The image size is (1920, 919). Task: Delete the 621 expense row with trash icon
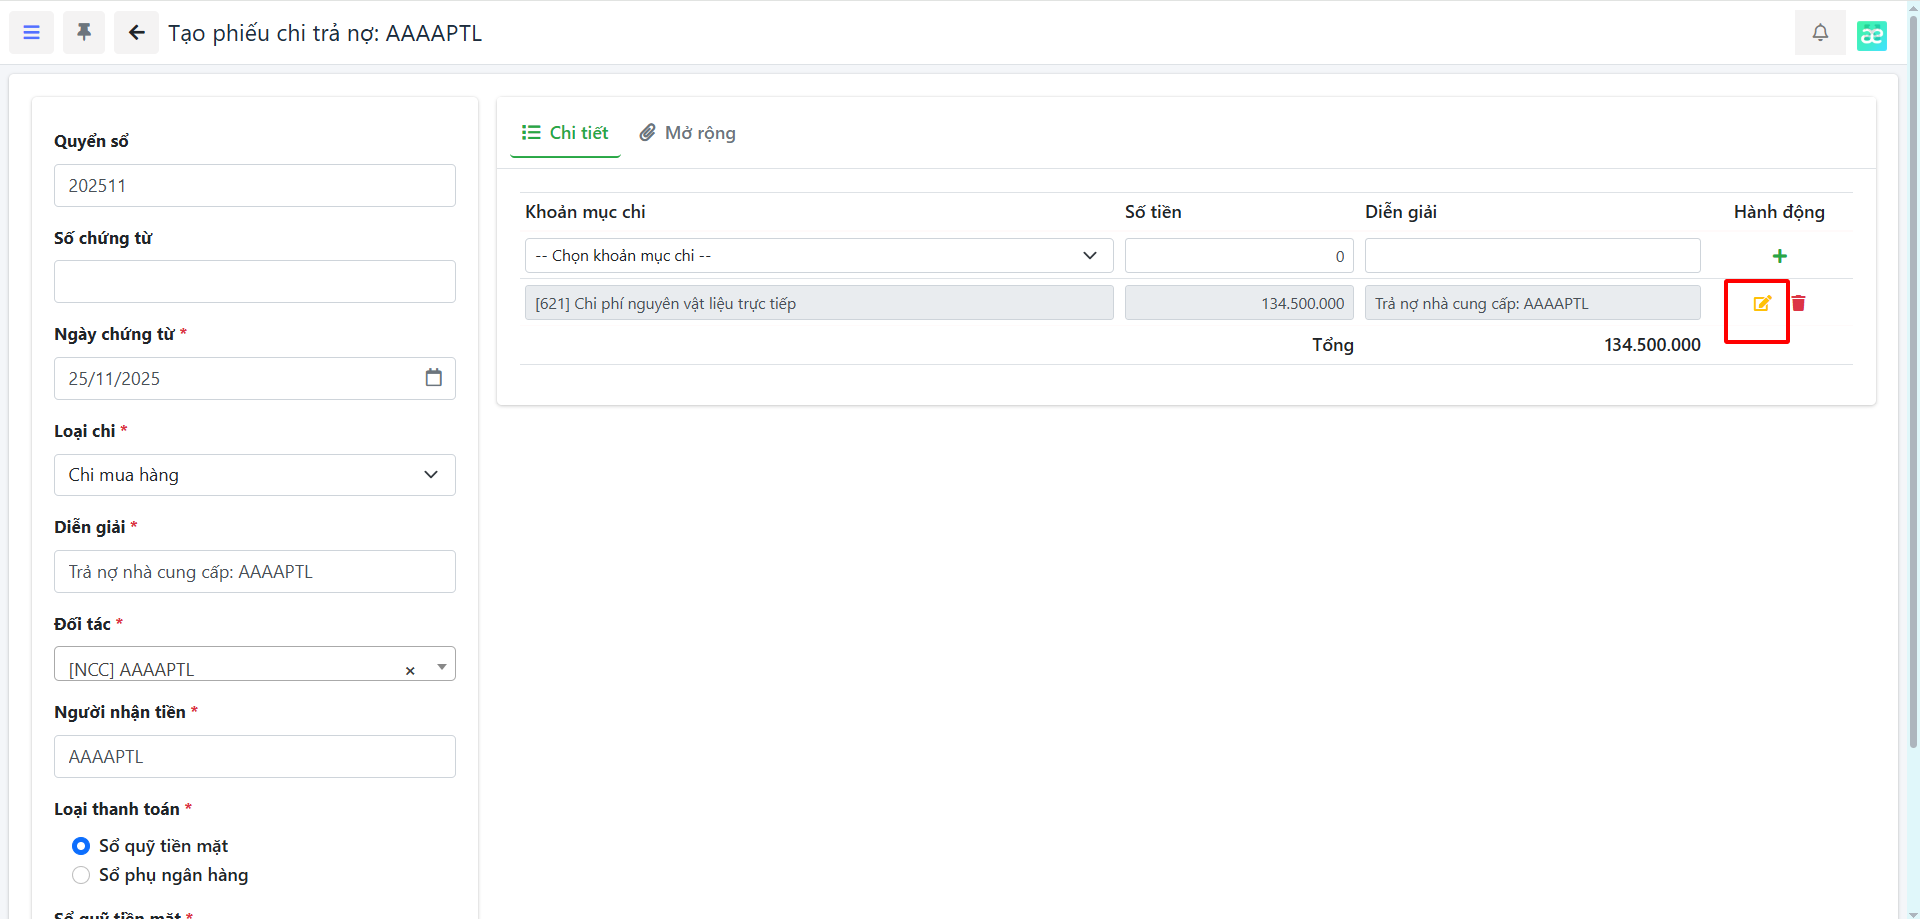tap(1798, 303)
